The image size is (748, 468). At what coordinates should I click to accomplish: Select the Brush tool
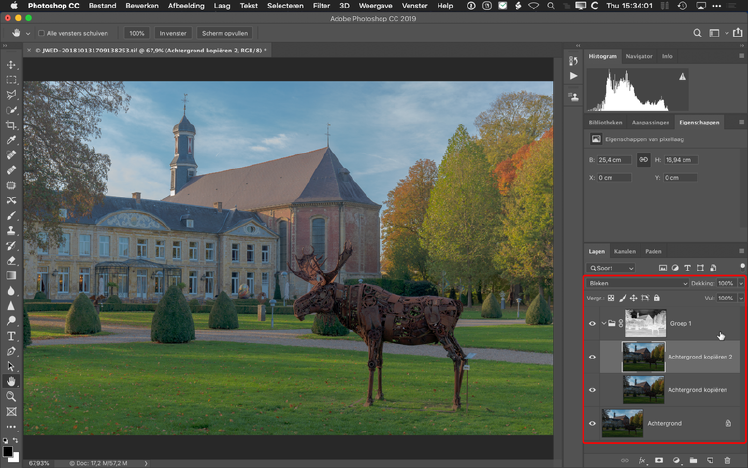(11, 215)
